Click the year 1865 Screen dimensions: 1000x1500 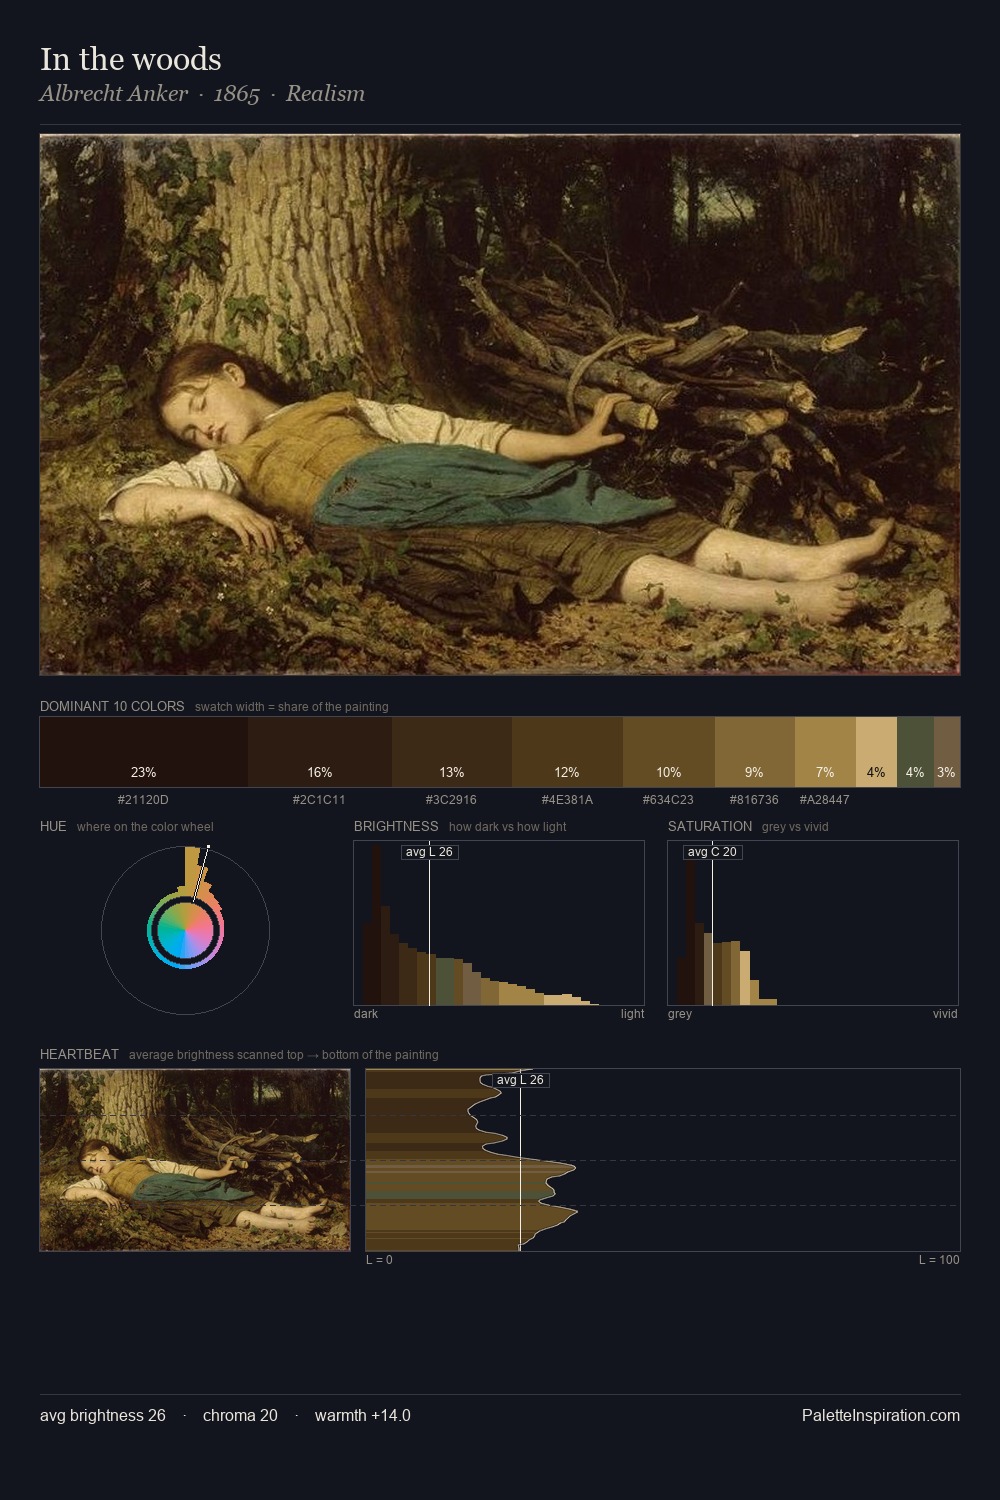[x=237, y=93]
